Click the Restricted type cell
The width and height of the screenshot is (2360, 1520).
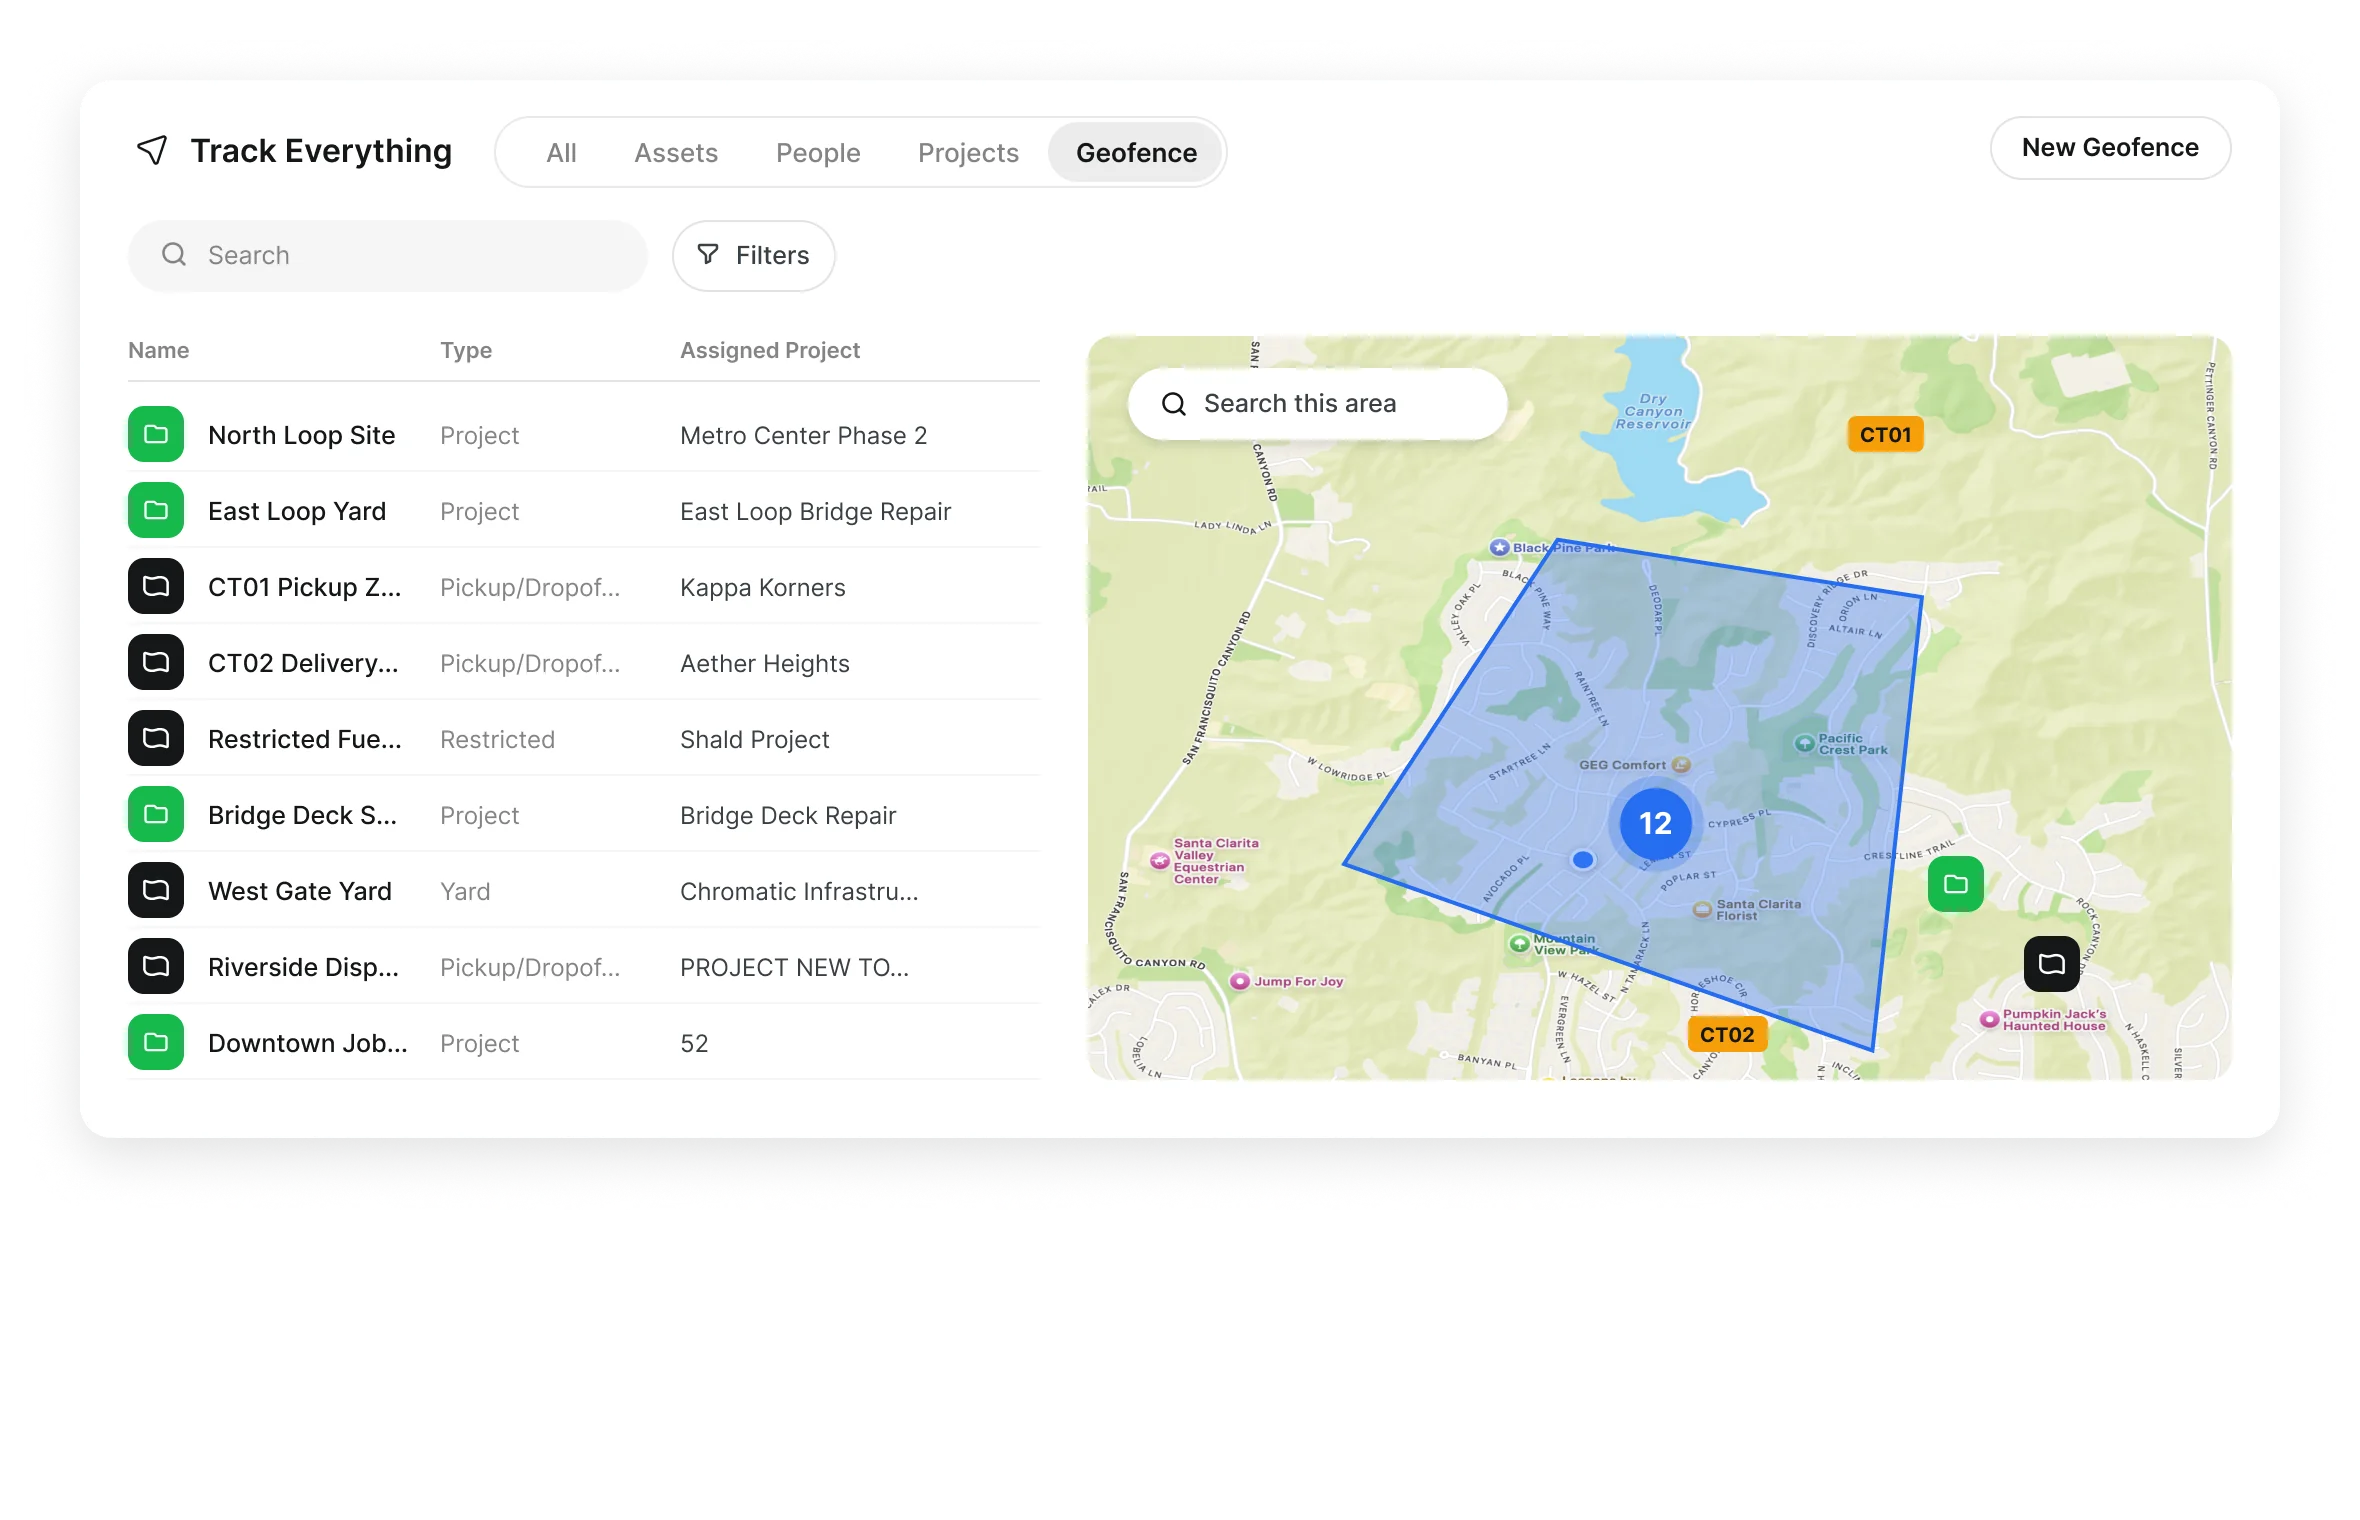pyautogui.click(x=497, y=739)
